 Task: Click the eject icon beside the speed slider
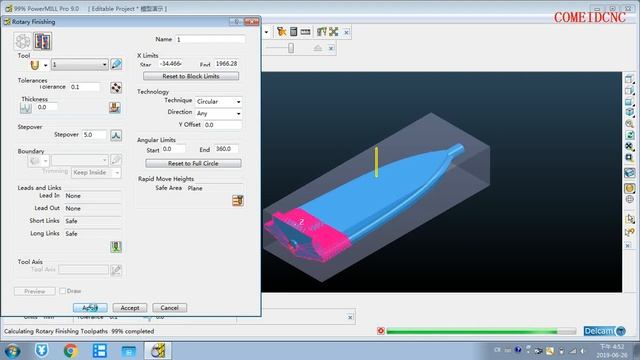318,48
